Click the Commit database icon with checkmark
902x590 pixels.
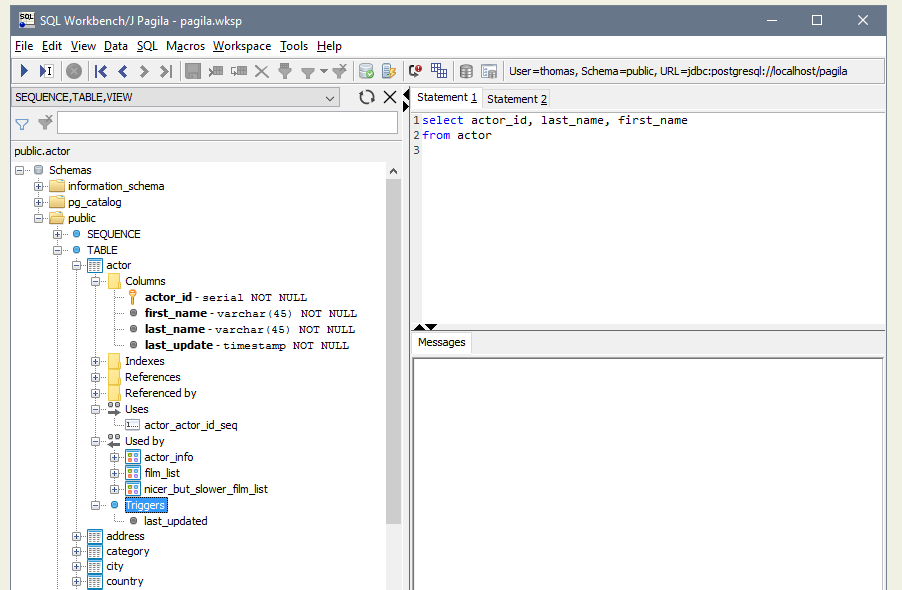(366, 71)
